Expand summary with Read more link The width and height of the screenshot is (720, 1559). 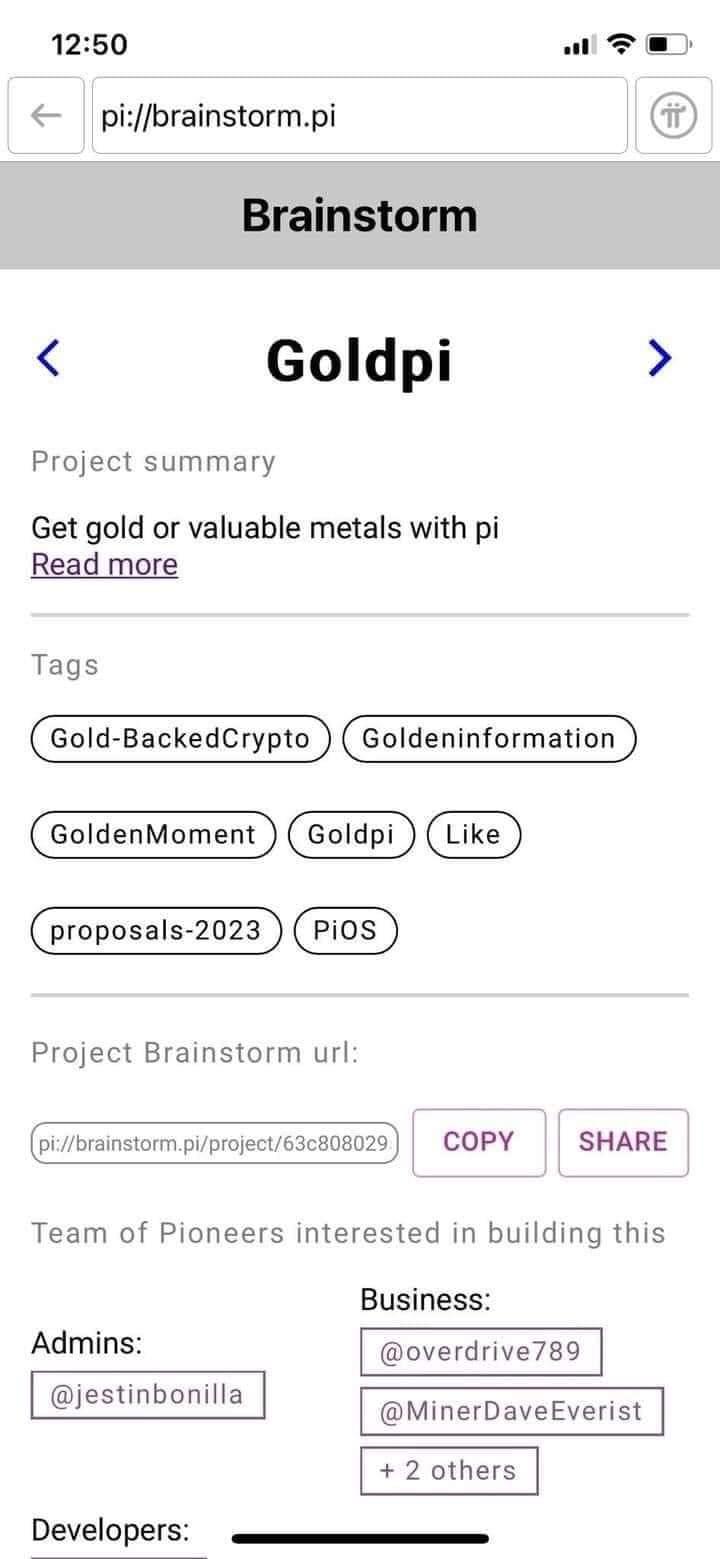click(x=104, y=565)
